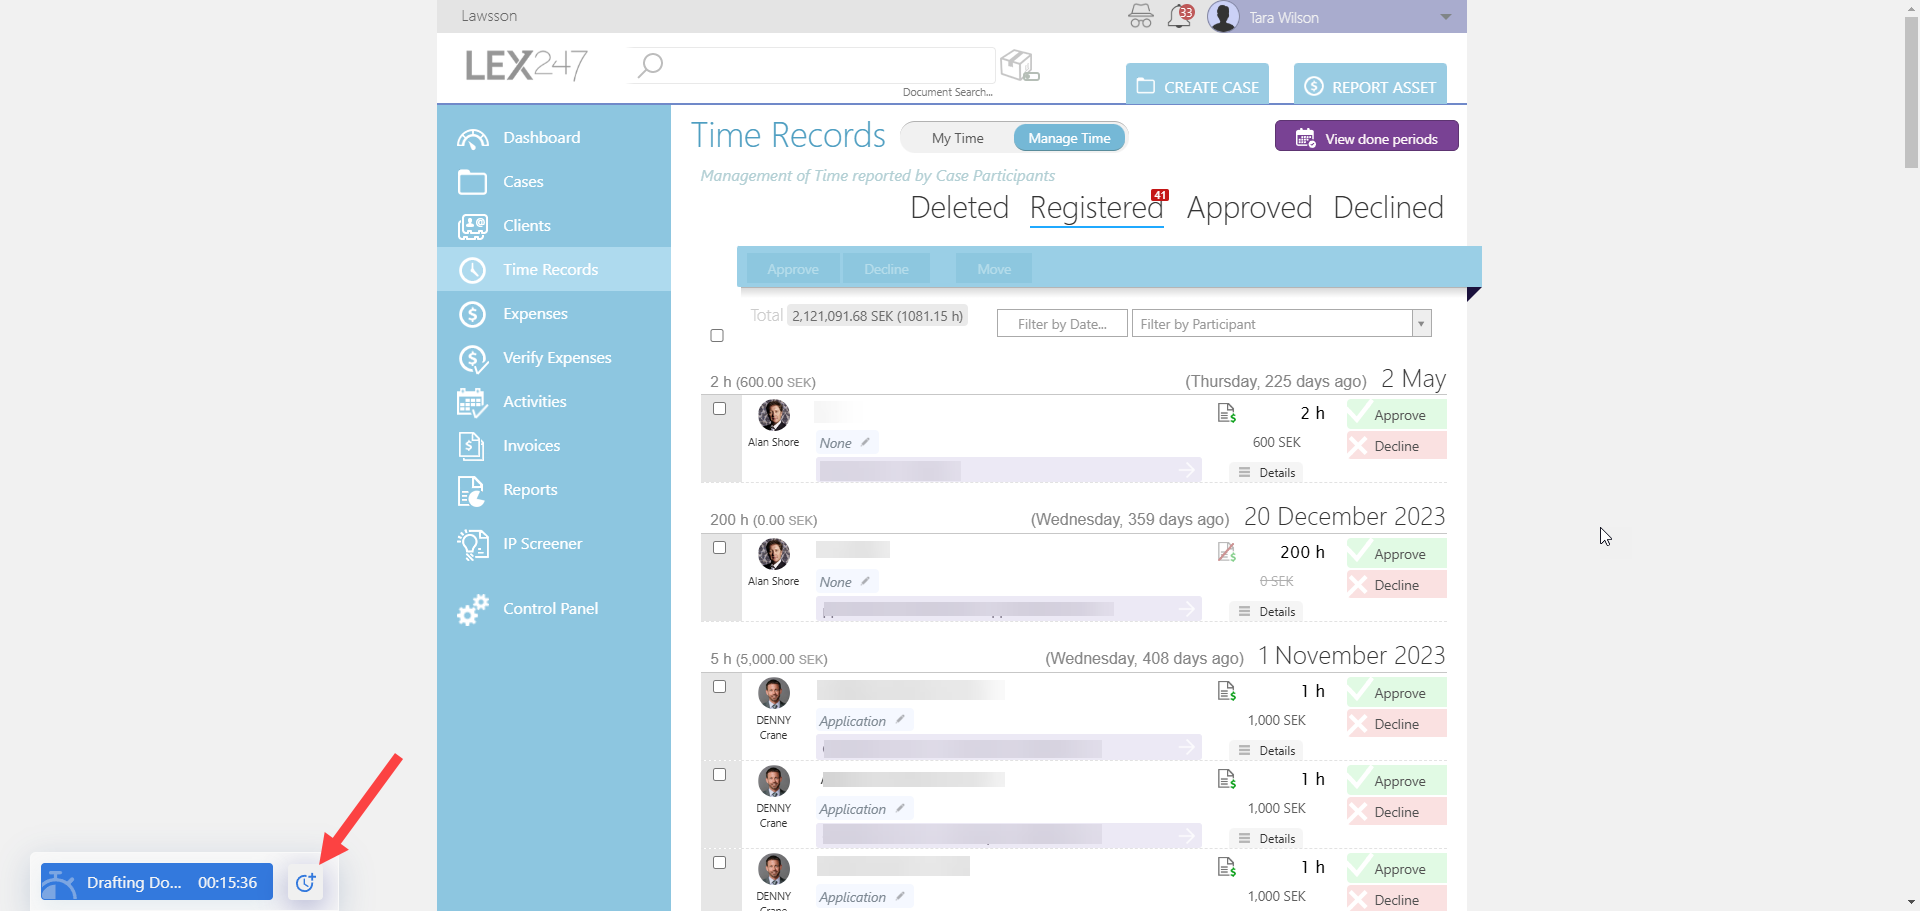Viewport: 1920px width, 911px height.
Task: Edit the None case type pencil for 2 May record
Action: click(x=865, y=442)
